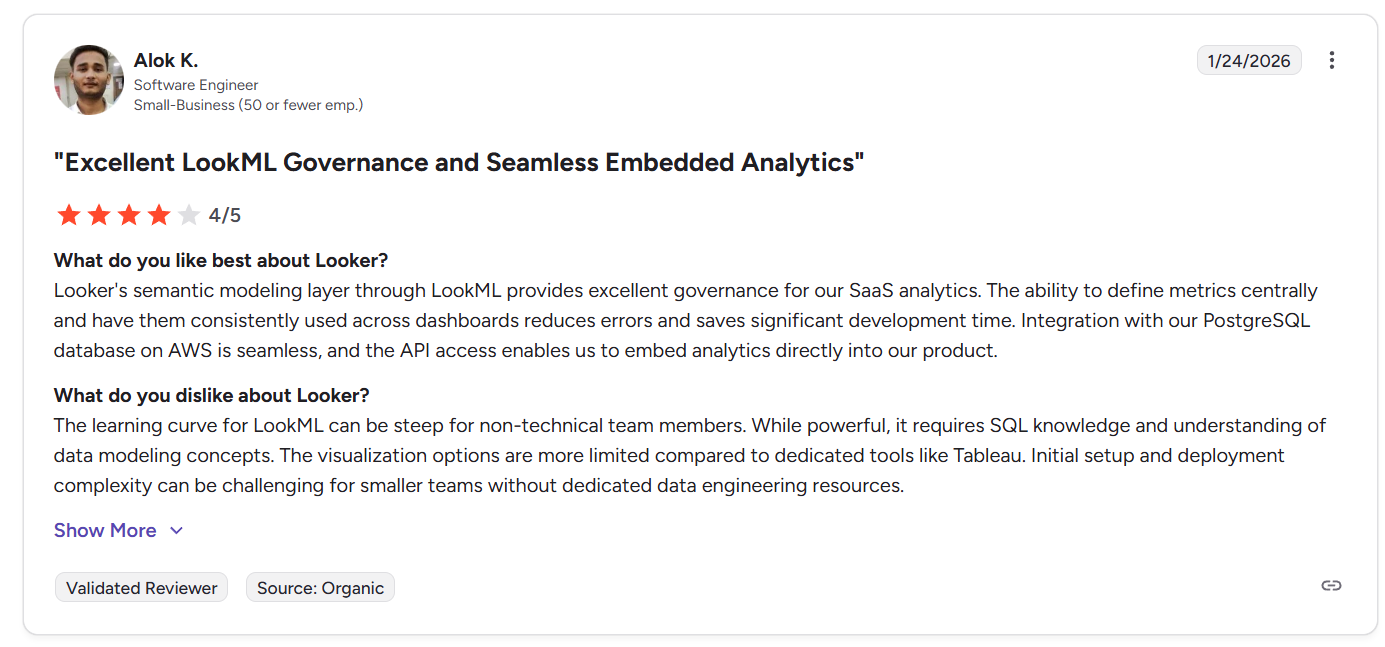
Task: Click the 'What do you dislike' heading
Action: point(212,395)
